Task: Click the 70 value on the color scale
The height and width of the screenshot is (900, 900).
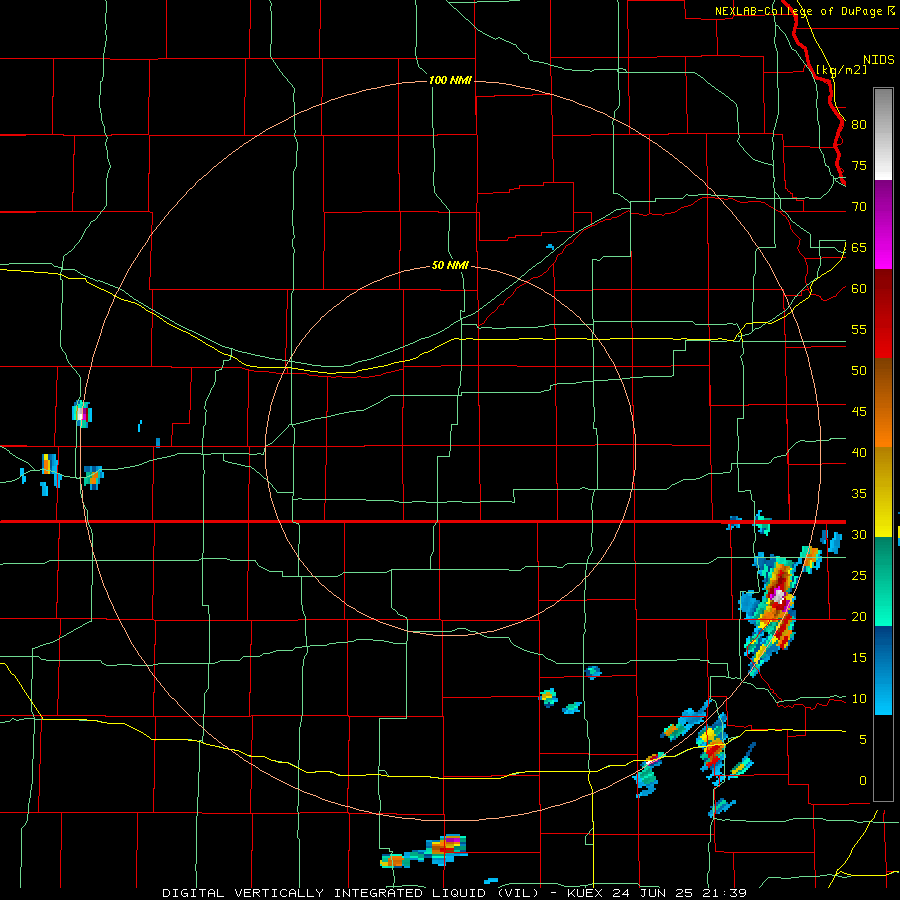Action: click(859, 207)
